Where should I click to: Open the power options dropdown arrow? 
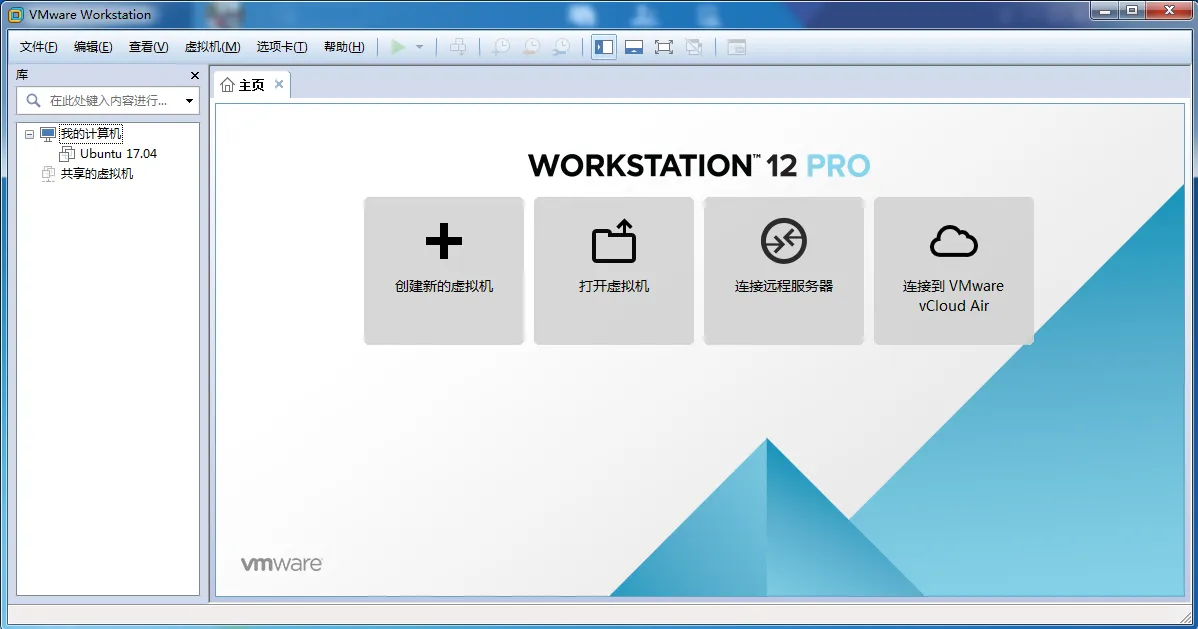point(419,47)
